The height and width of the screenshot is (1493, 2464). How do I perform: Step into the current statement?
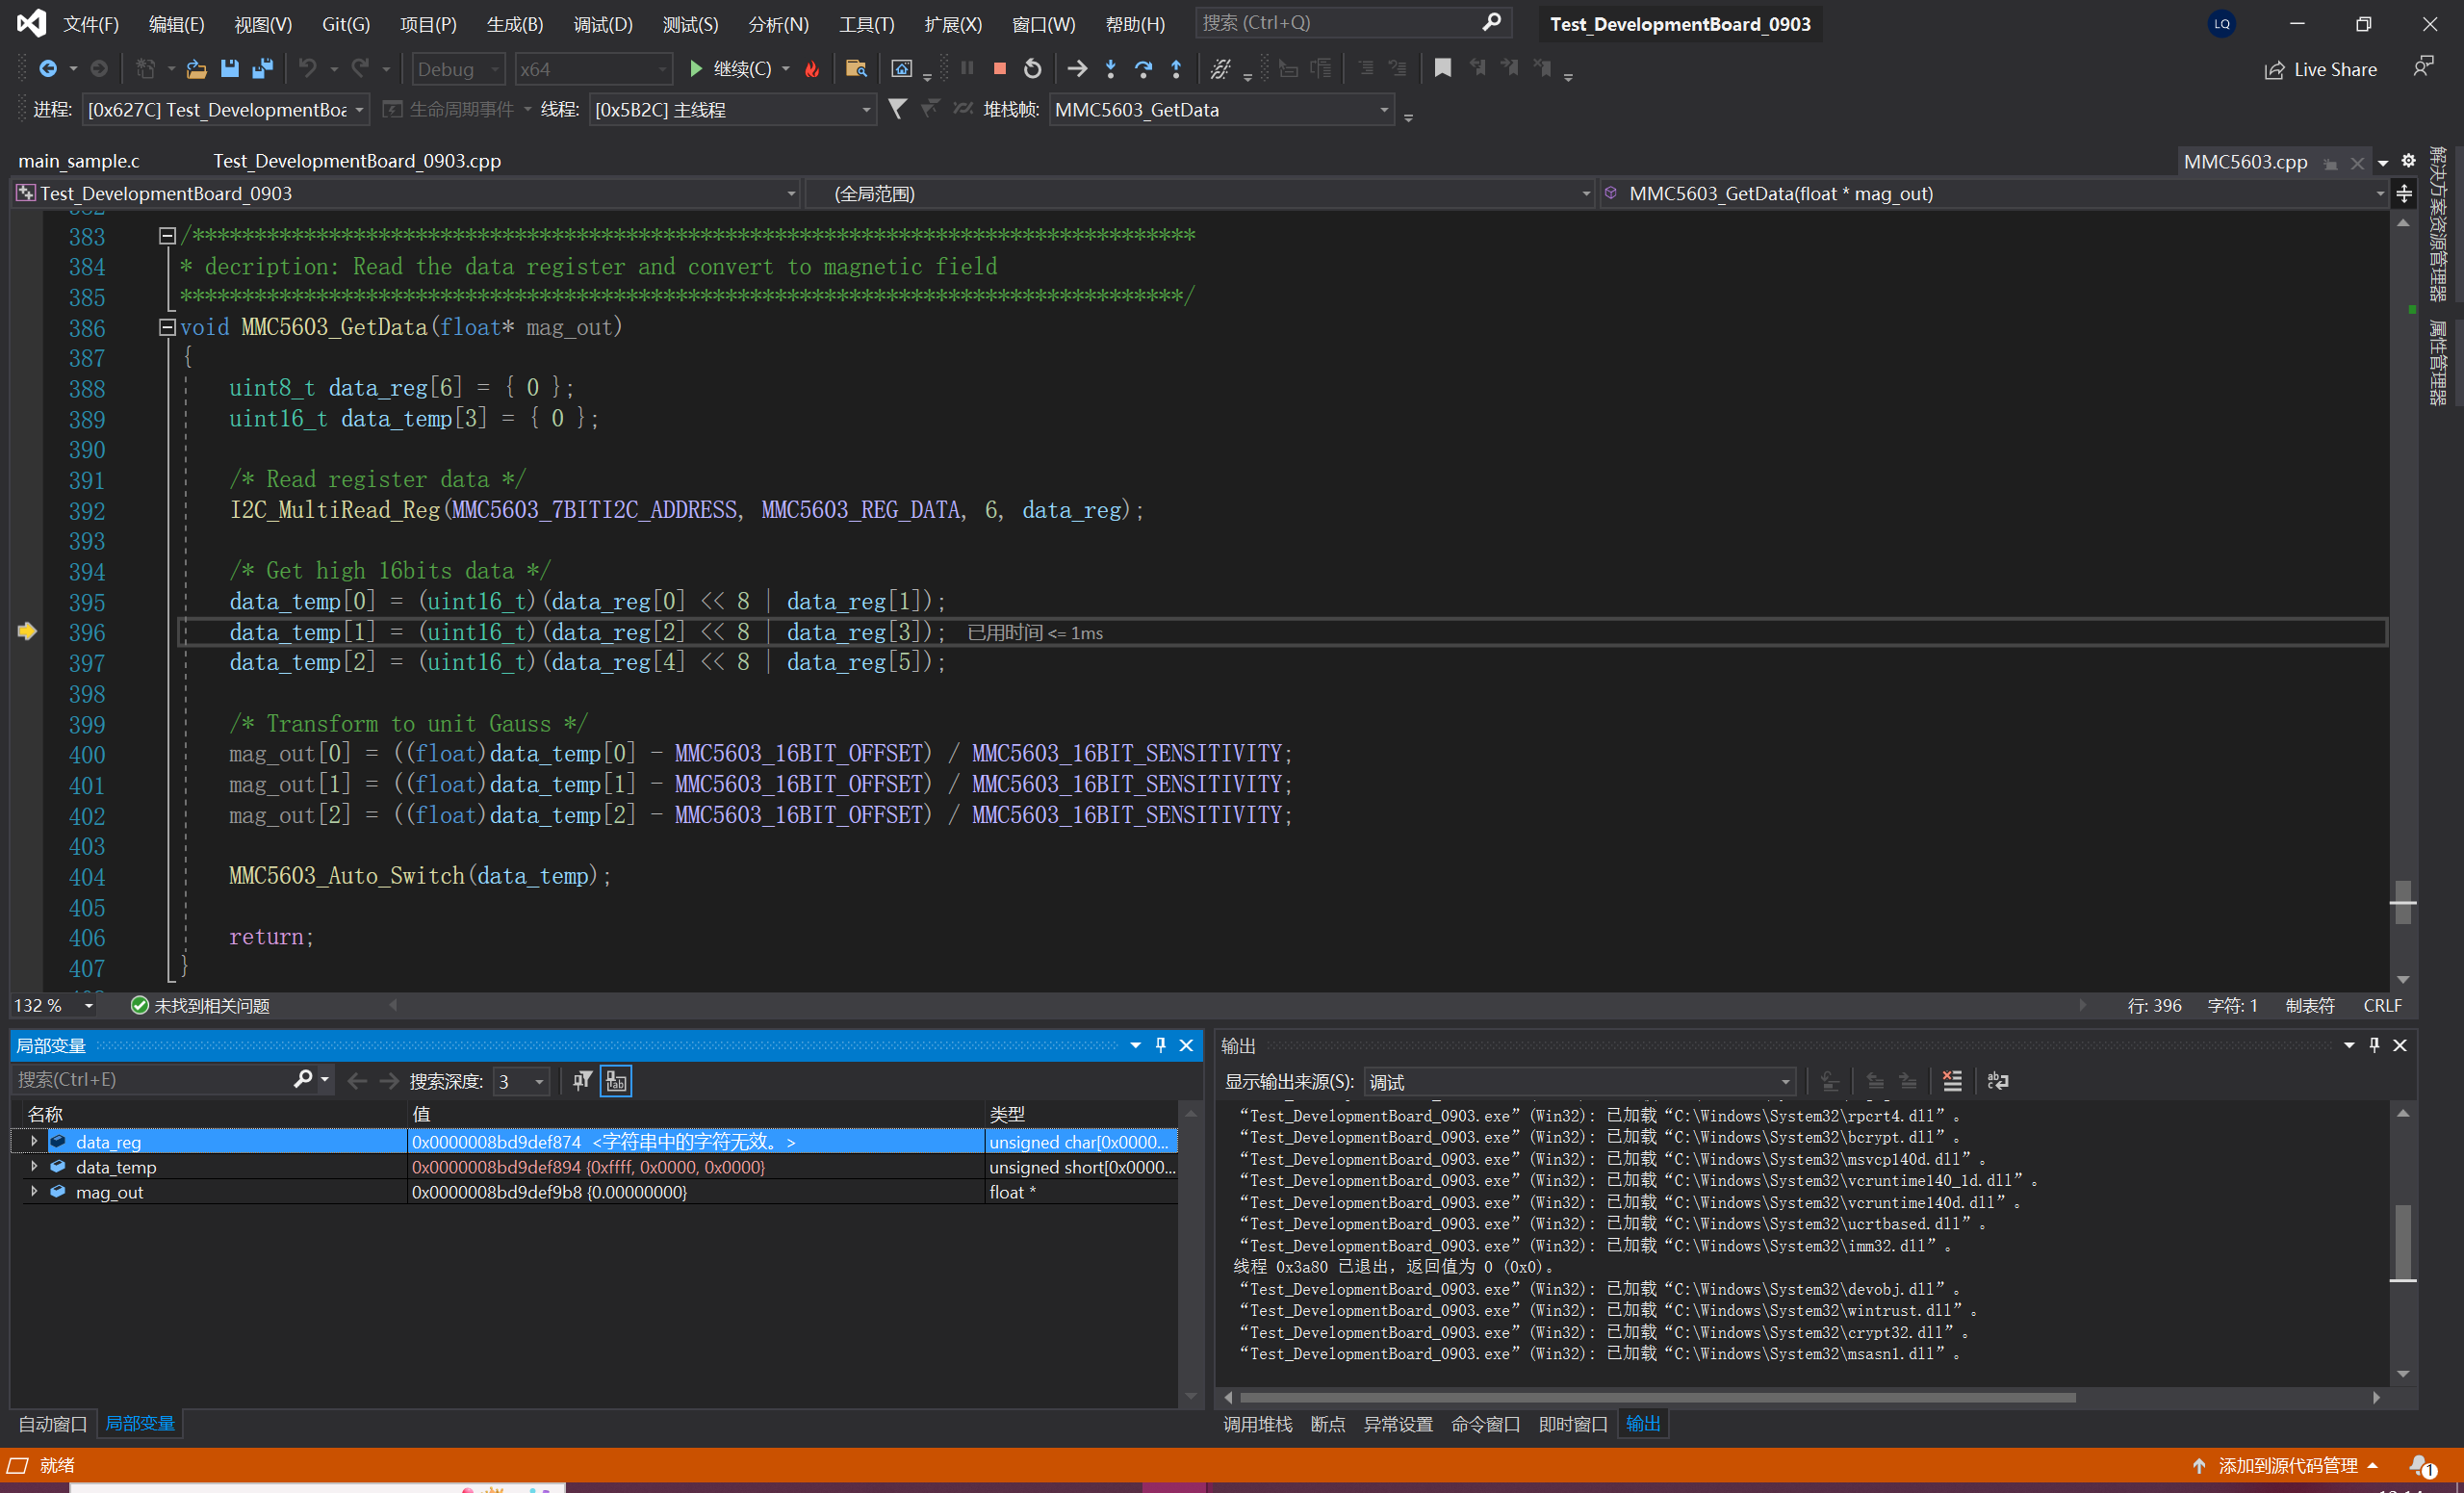point(1111,69)
